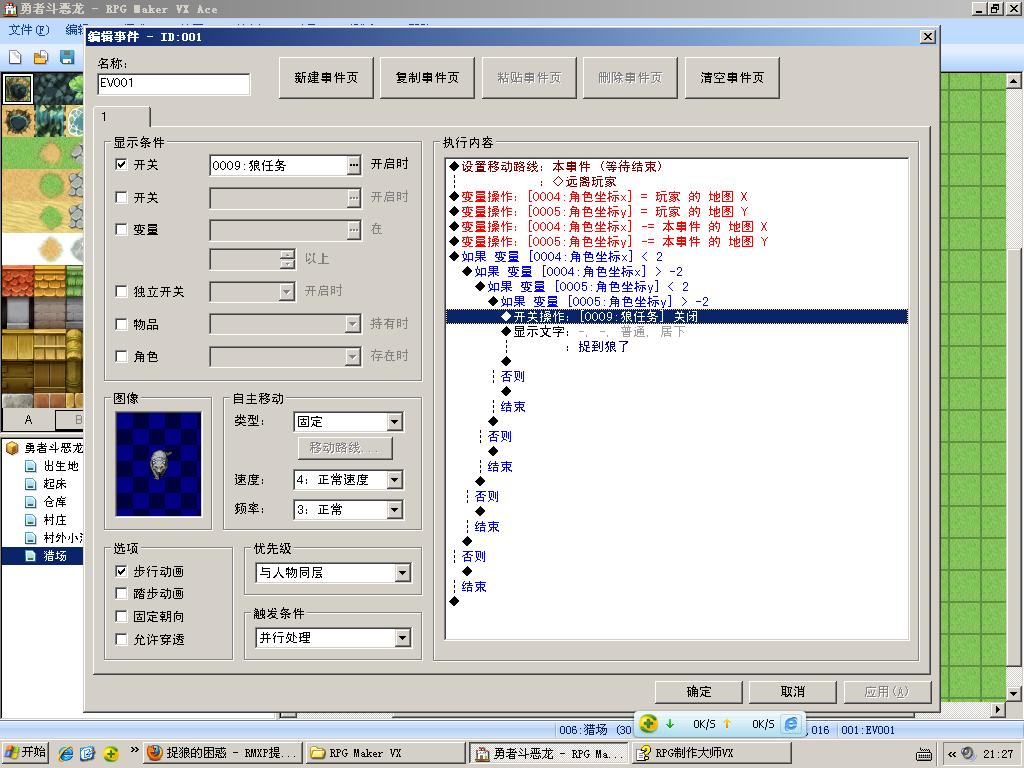
Task: Click the keyboard input method tray icon
Action: click(x=923, y=754)
